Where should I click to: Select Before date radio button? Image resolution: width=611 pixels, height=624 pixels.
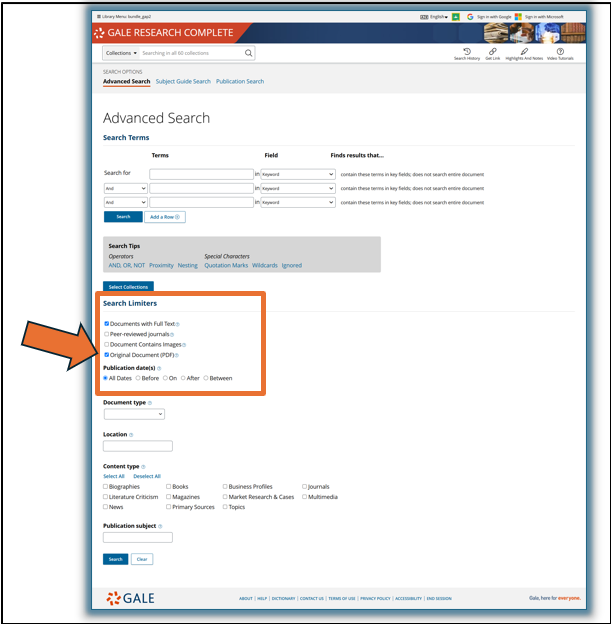(x=138, y=378)
